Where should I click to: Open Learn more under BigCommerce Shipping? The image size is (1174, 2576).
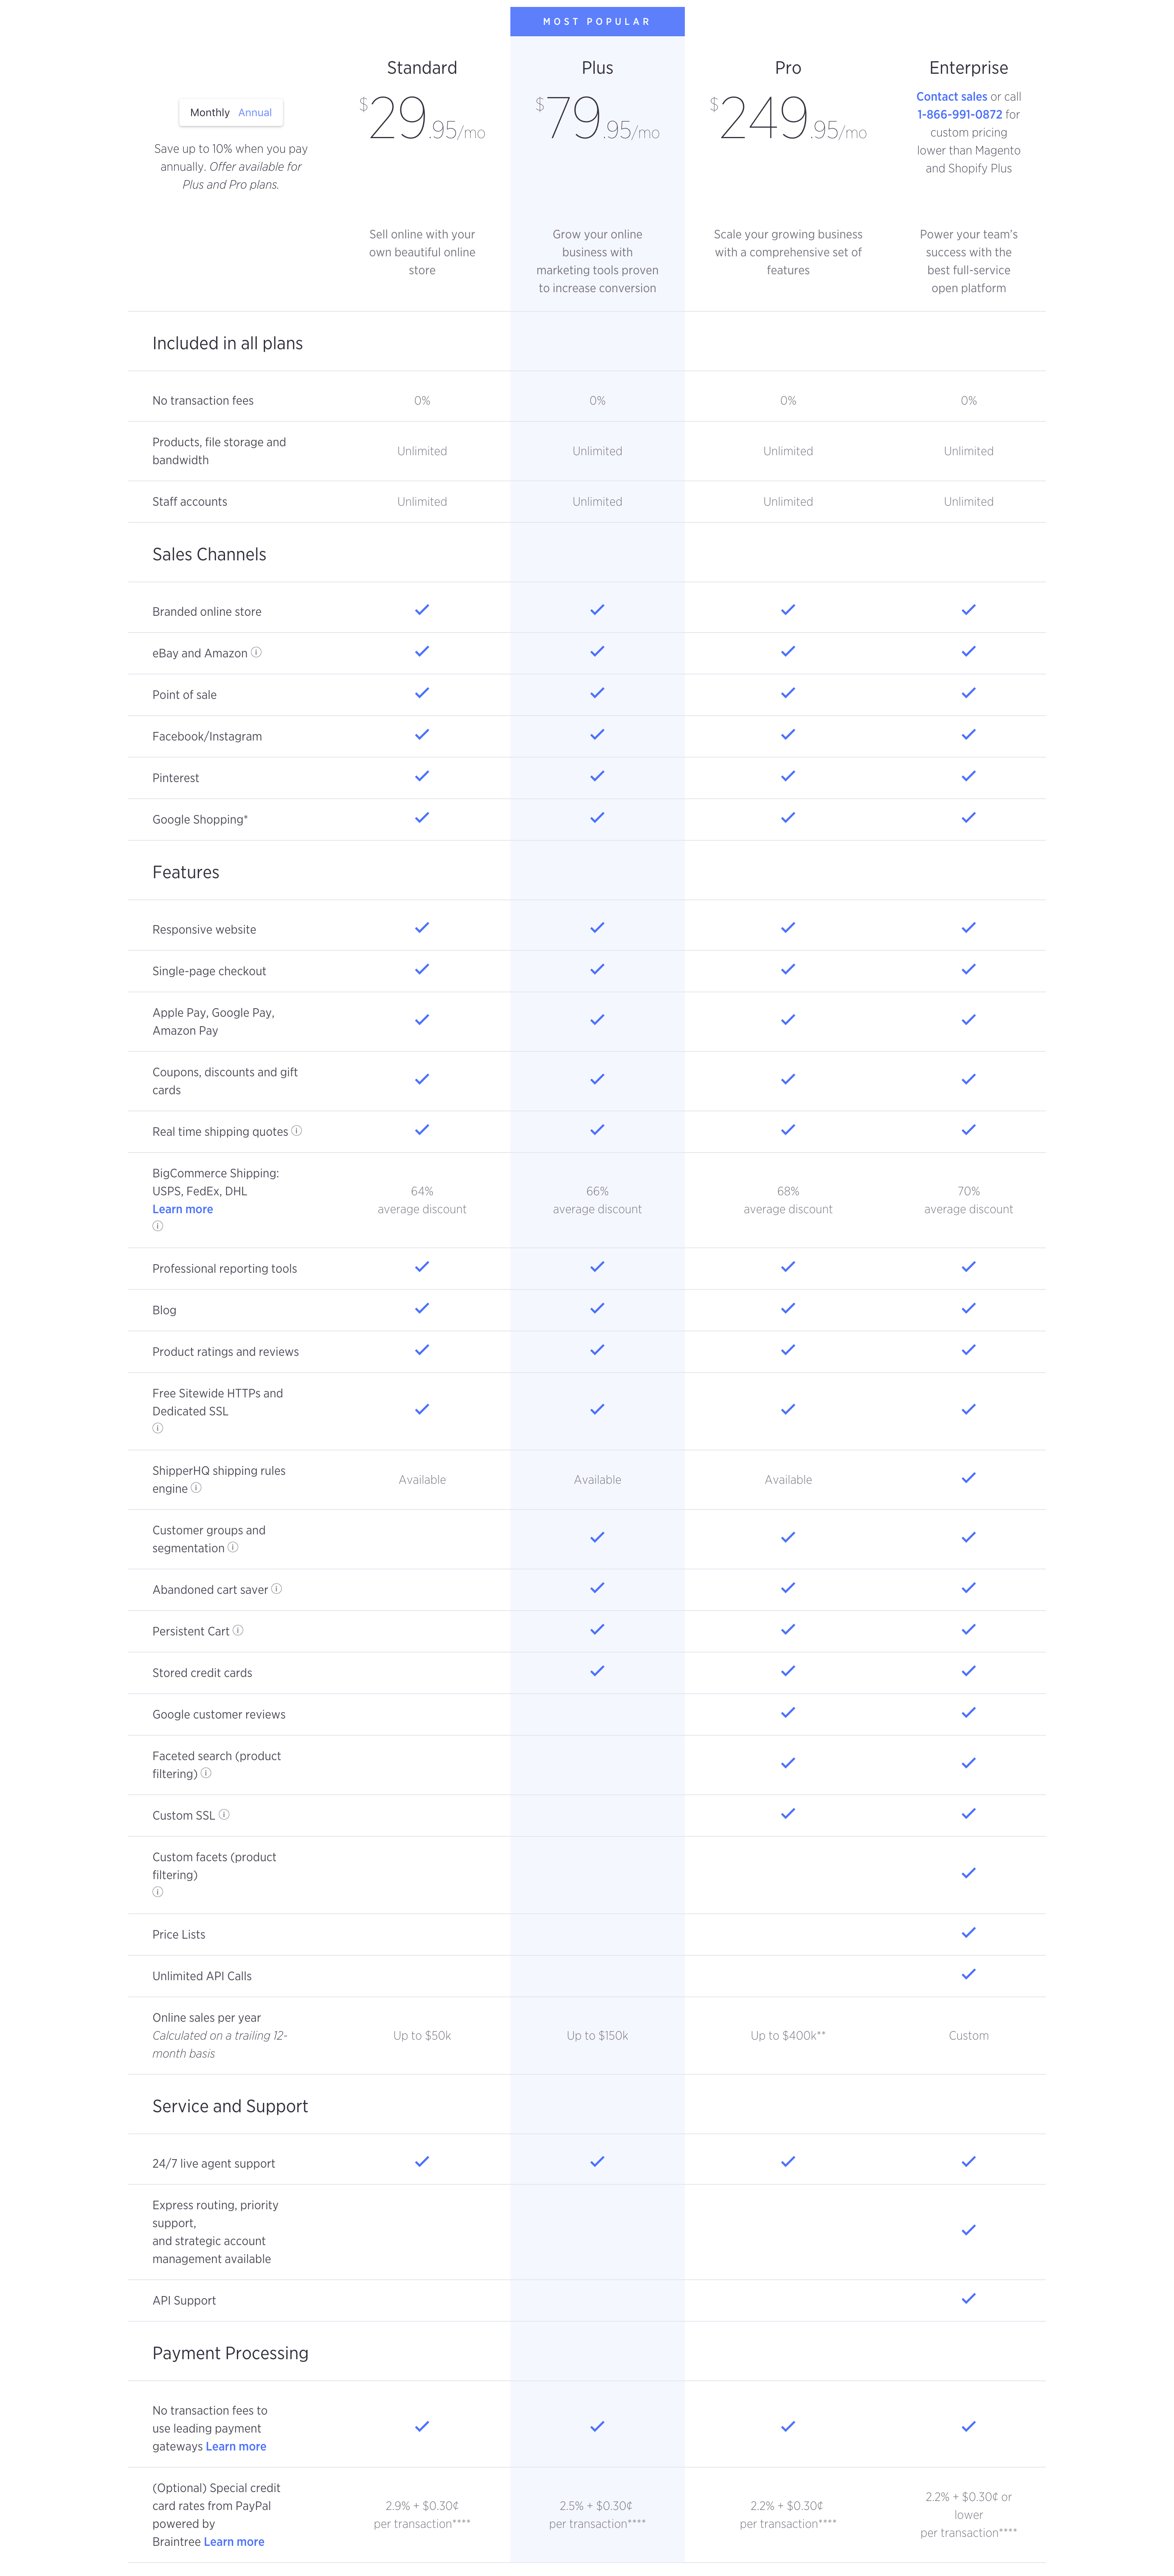[x=182, y=1209]
